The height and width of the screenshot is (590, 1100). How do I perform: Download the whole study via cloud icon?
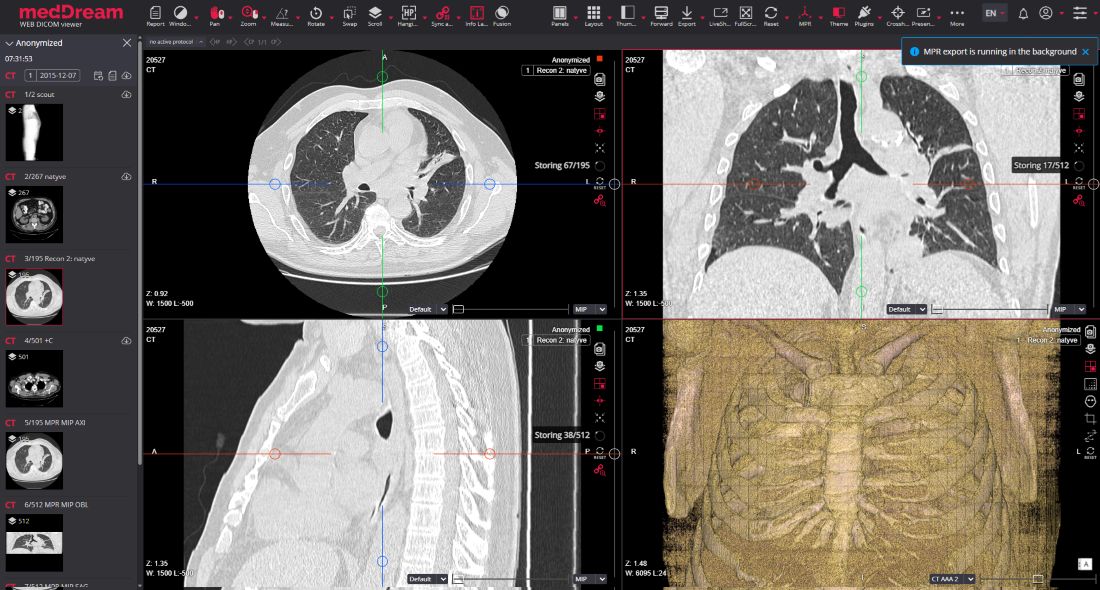(126, 76)
